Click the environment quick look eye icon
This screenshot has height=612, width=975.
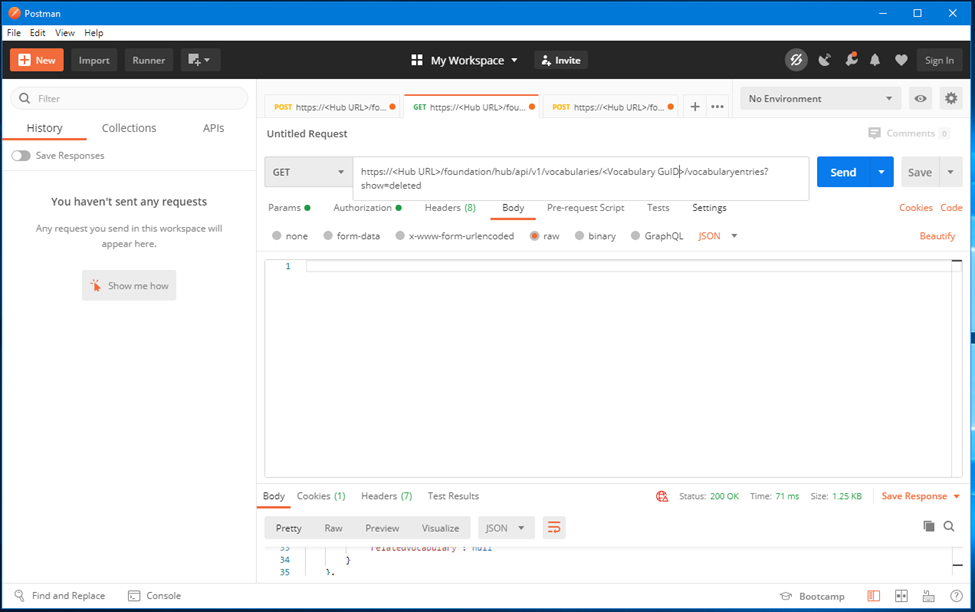(x=920, y=99)
